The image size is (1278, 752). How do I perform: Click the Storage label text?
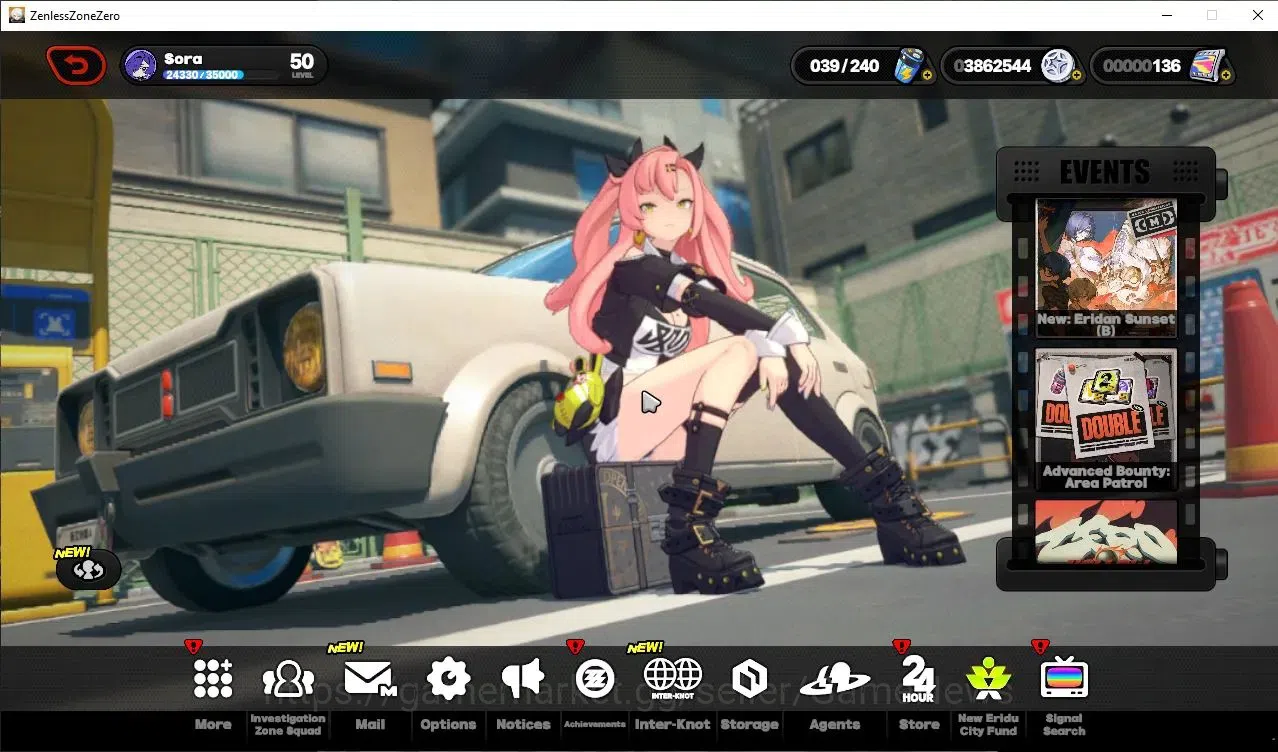click(749, 724)
